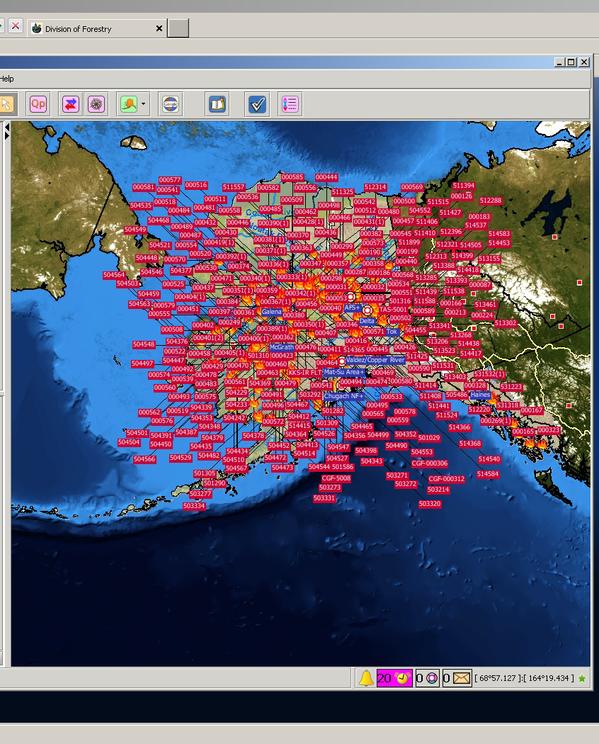Screen dimensions: 599x744
Task: Select the arrow pointer tool
Action: tap(8, 104)
